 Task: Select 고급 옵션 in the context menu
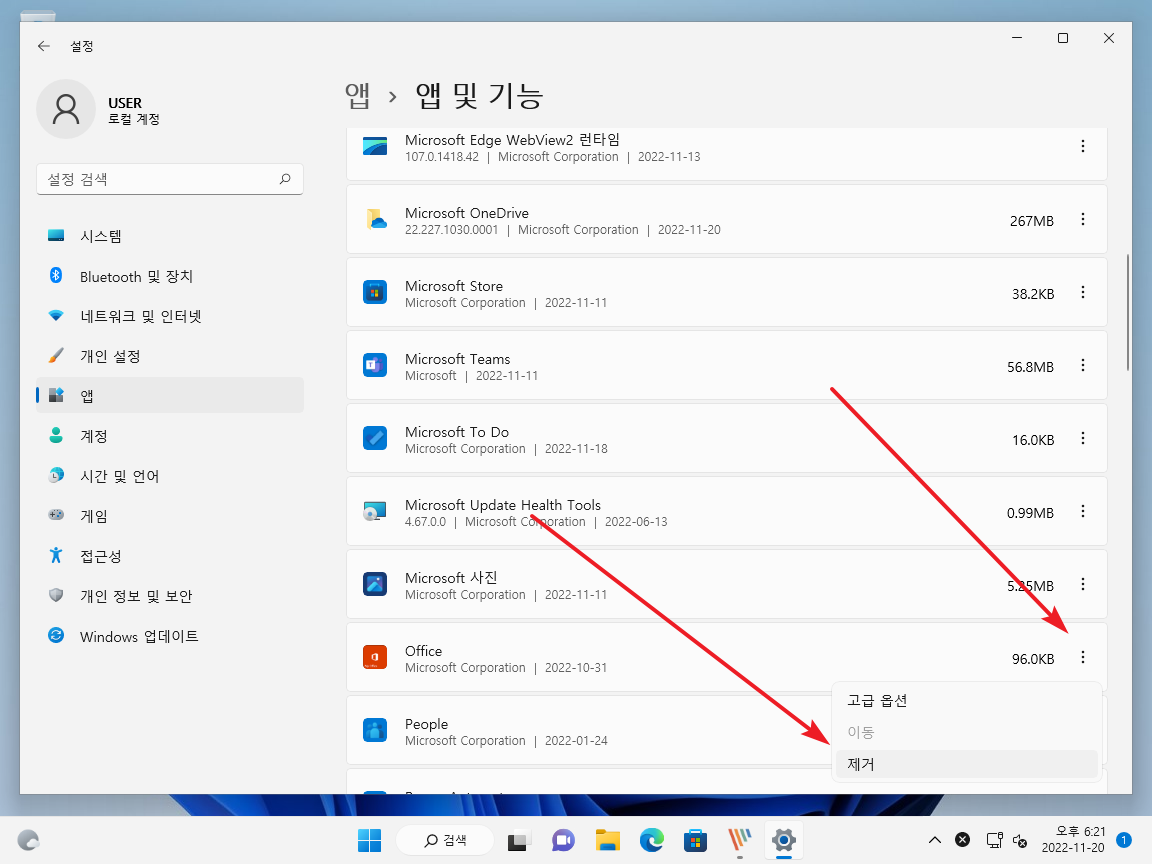pos(966,701)
